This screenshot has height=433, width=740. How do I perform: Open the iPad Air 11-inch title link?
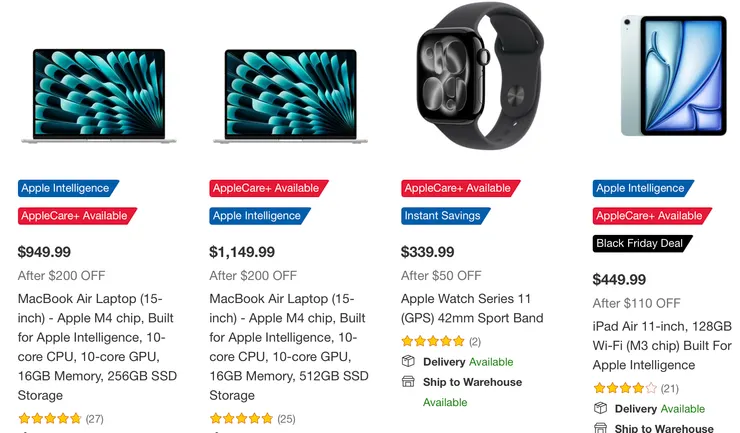coord(662,346)
